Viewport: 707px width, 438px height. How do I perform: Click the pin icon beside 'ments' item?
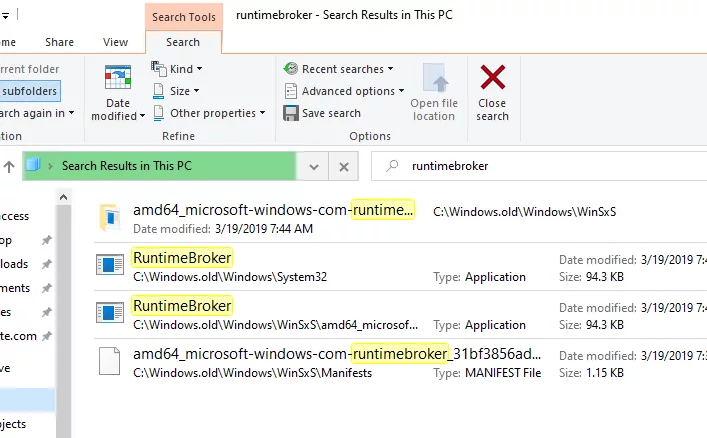(46, 288)
